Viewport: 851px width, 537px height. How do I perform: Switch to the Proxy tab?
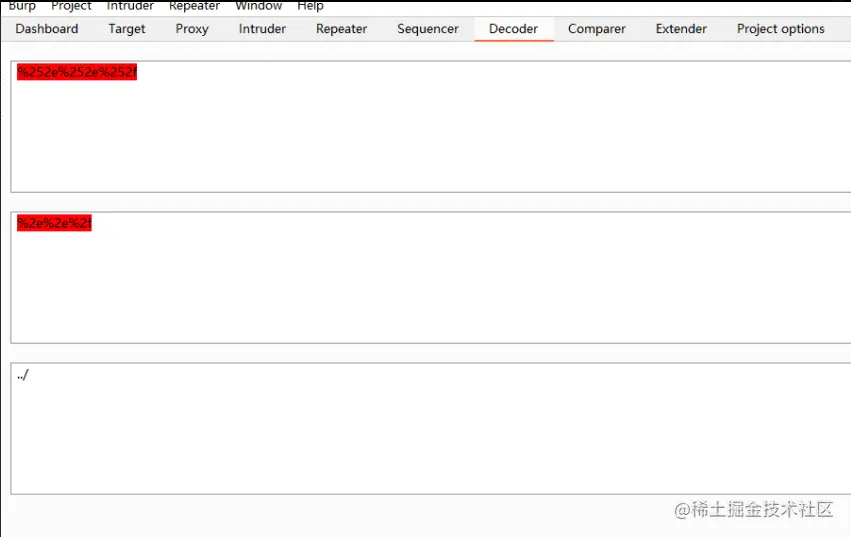(x=192, y=29)
